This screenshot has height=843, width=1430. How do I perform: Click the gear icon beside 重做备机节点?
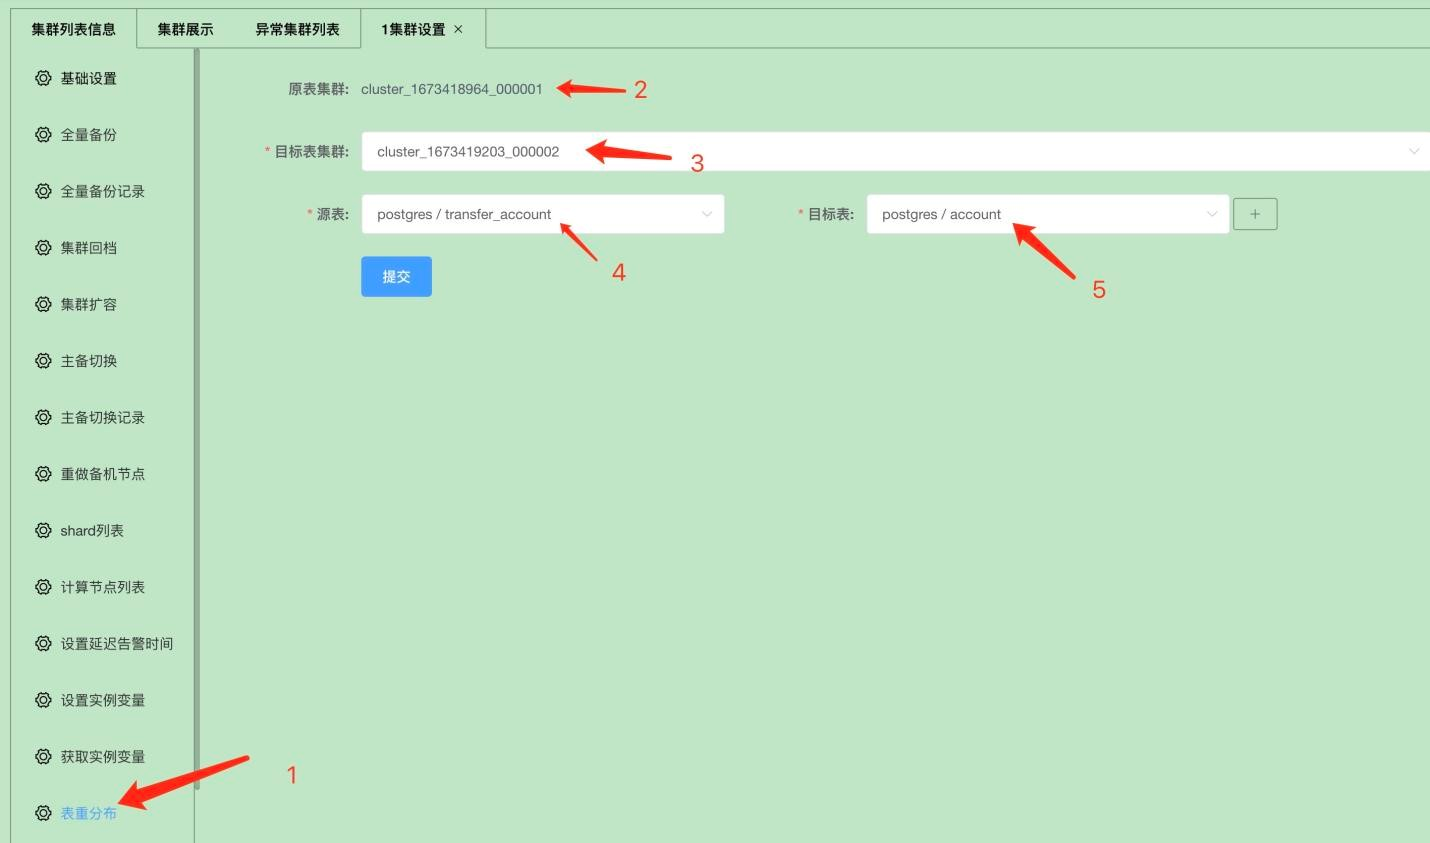[43, 473]
